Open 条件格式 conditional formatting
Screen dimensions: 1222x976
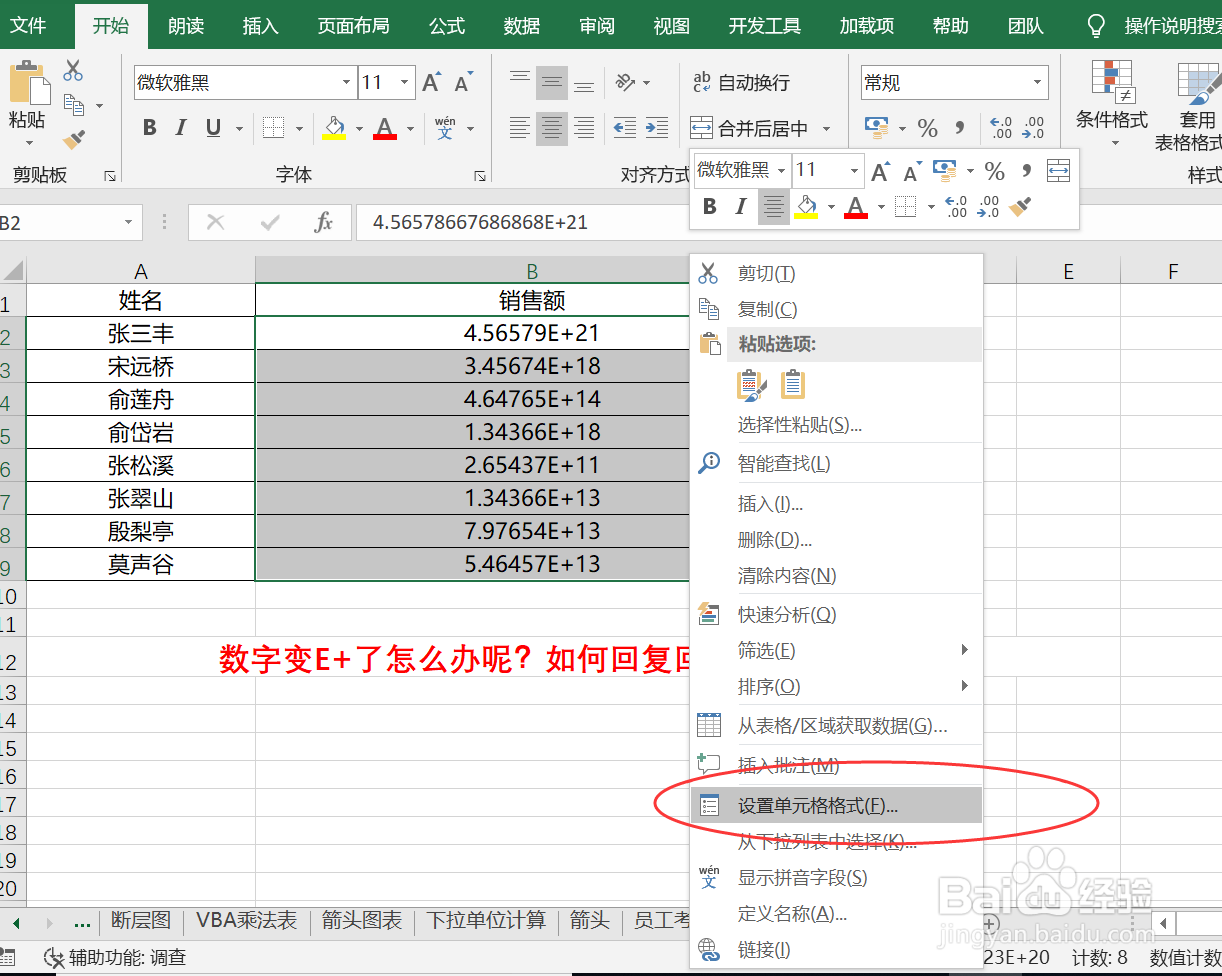click(1111, 103)
